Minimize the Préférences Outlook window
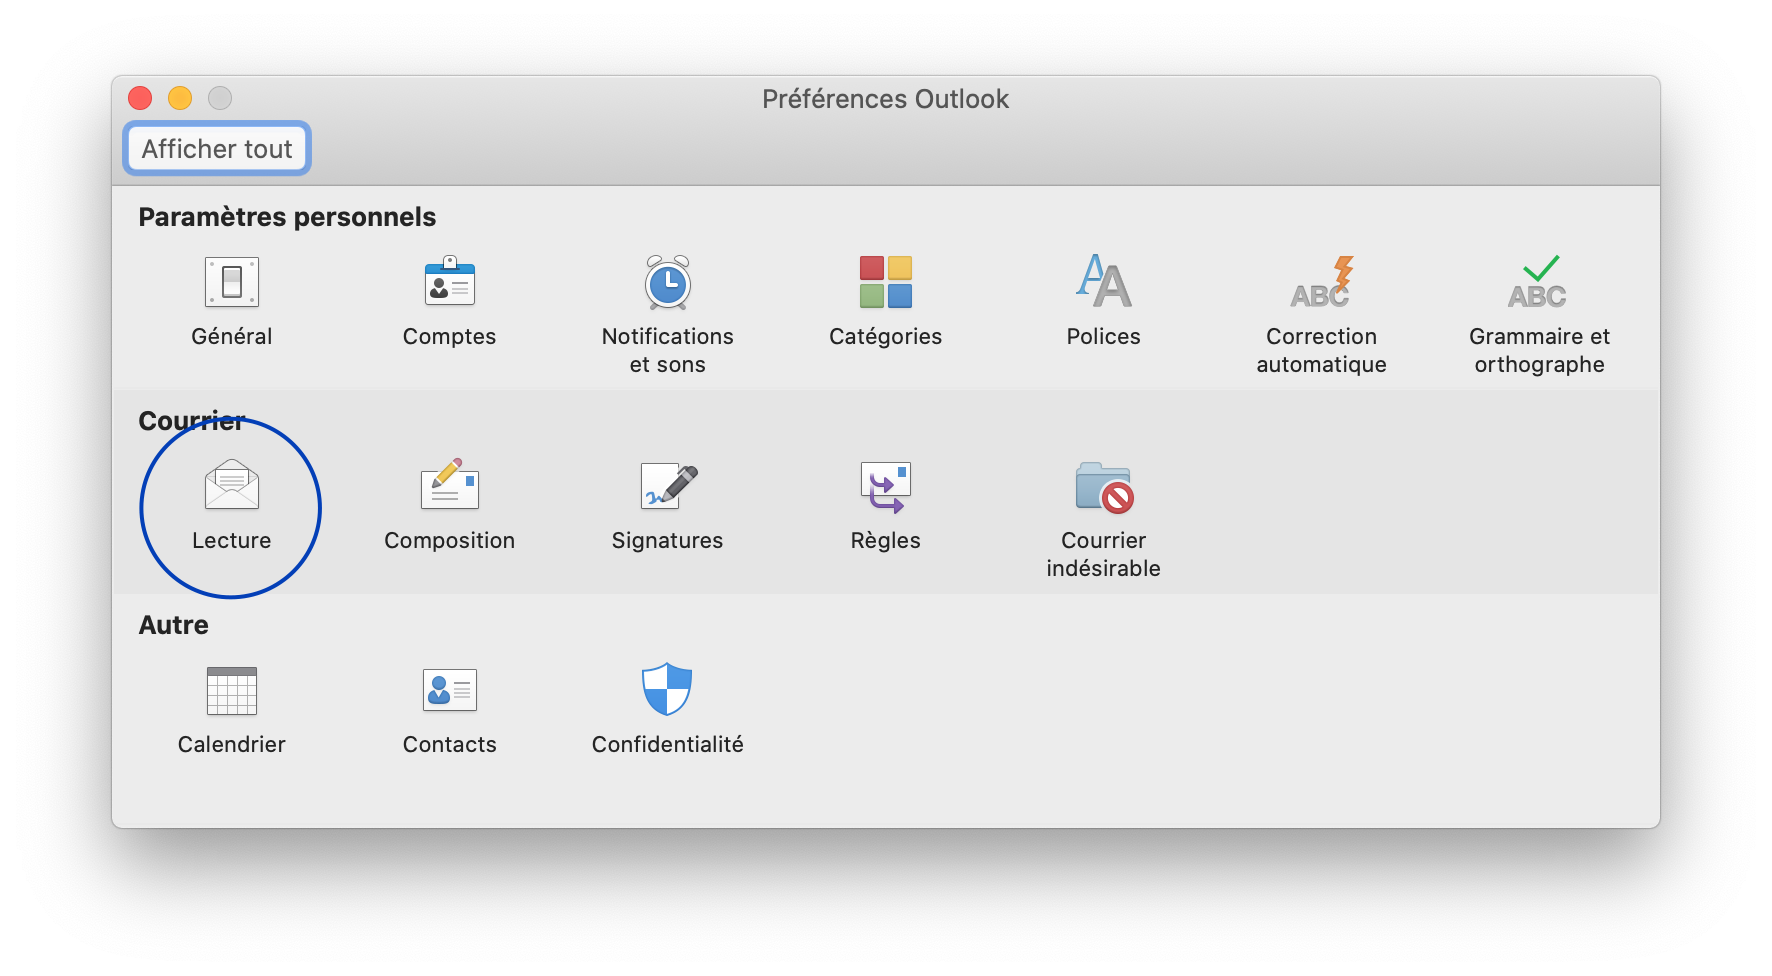Image resolution: width=1772 pixels, height=976 pixels. click(x=180, y=98)
